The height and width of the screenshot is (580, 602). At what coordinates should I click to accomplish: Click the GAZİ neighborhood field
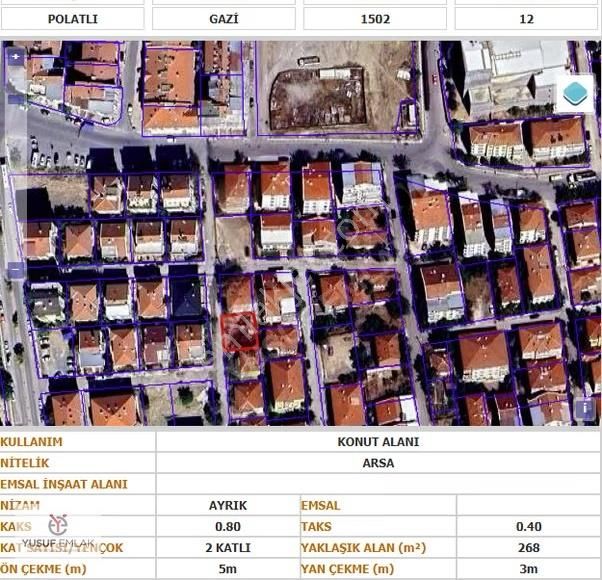click(223, 18)
